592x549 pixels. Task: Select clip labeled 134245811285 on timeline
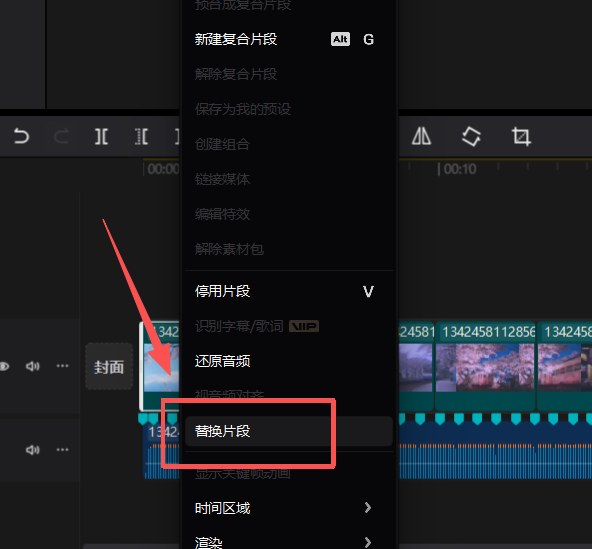[485, 365]
